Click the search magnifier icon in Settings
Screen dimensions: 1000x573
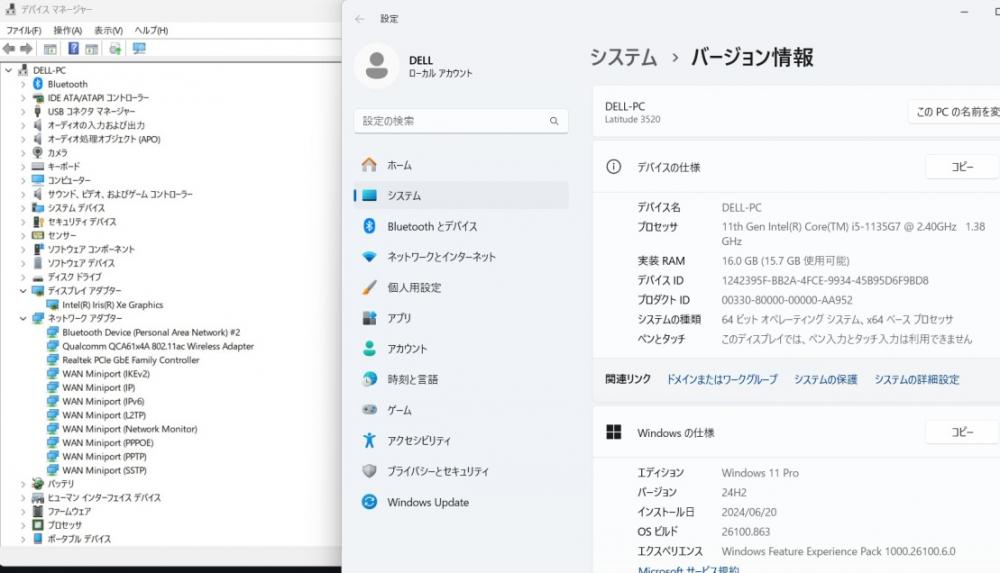(x=554, y=121)
